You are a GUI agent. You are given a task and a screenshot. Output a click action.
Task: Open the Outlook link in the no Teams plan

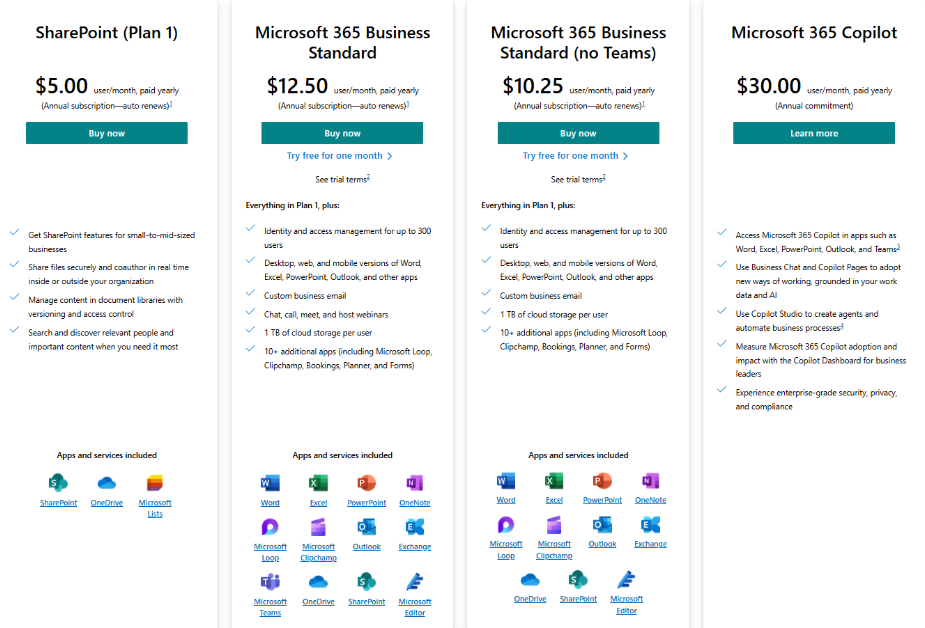coord(602,544)
